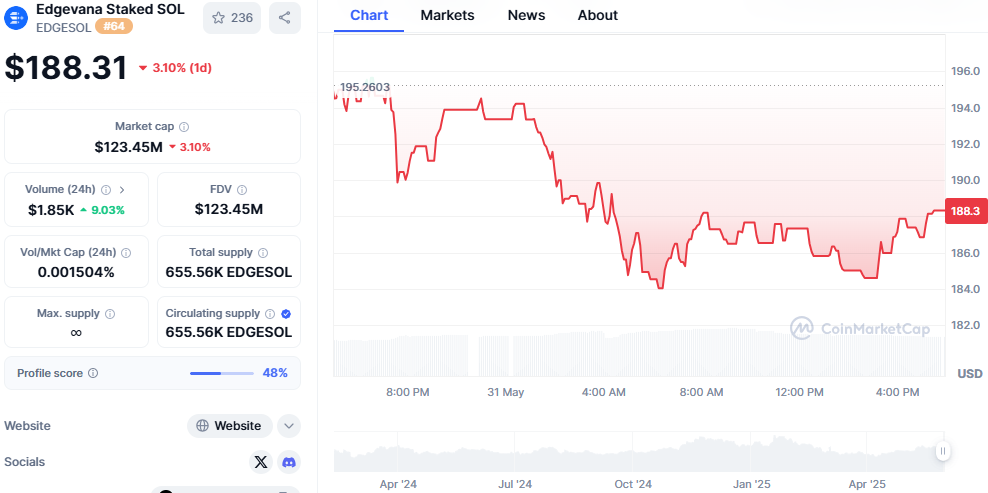Select the About tab
Viewport: 988px width, 493px height.
pyautogui.click(x=597, y=15)
